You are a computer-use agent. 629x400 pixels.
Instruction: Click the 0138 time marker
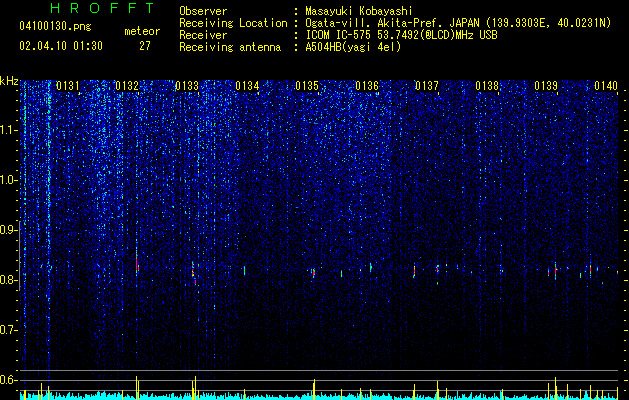click(x=487, y=85)
